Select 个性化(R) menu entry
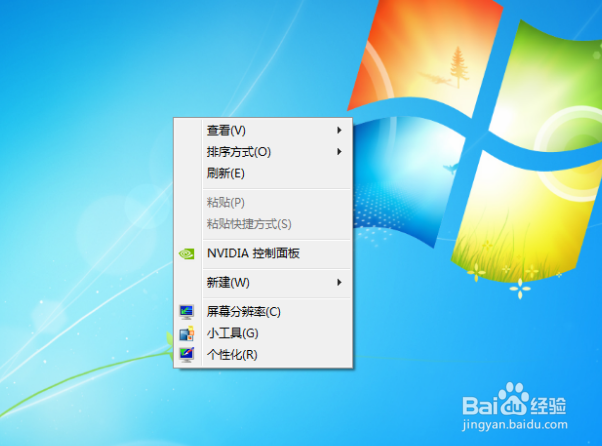602x446 pixels. pos(263,355)
